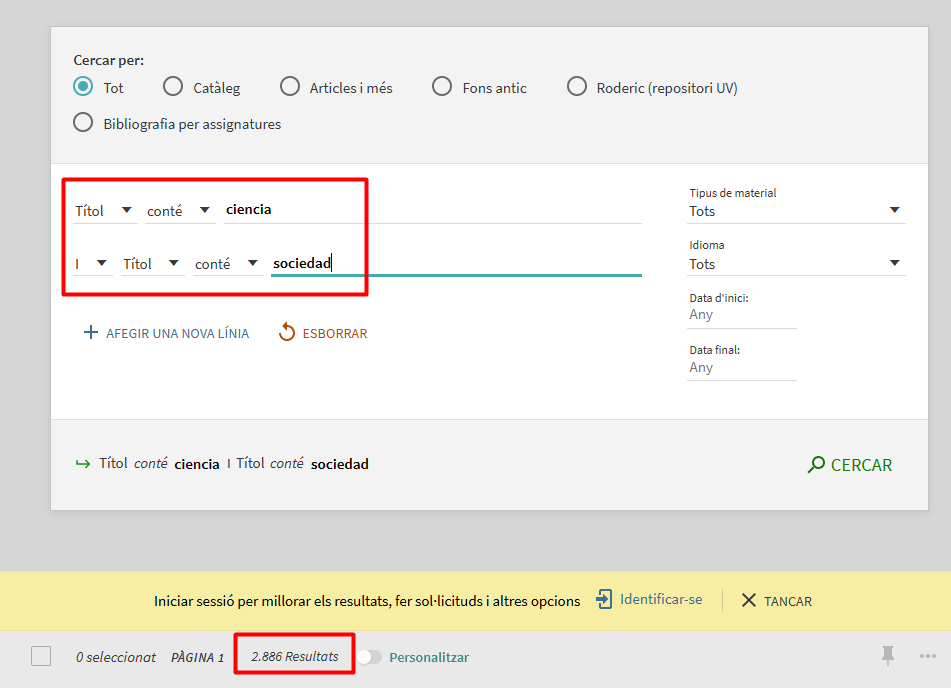The height and width of the screenshot is (688, 951).
Task: Select the Articles i més search scope
Action: [x=290, y=87]
